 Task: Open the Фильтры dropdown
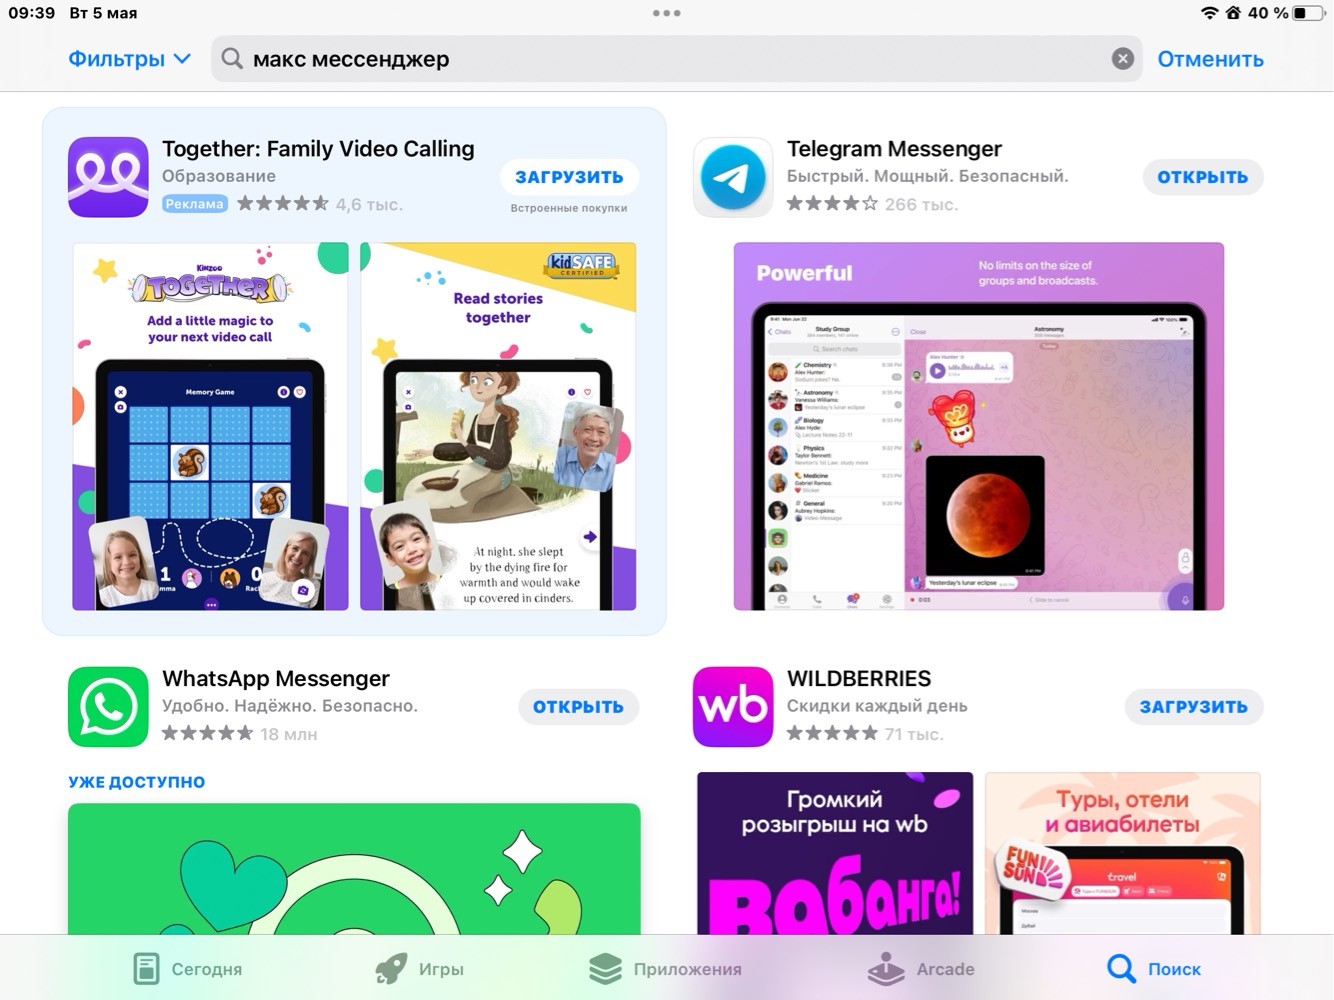click(129, 59)
